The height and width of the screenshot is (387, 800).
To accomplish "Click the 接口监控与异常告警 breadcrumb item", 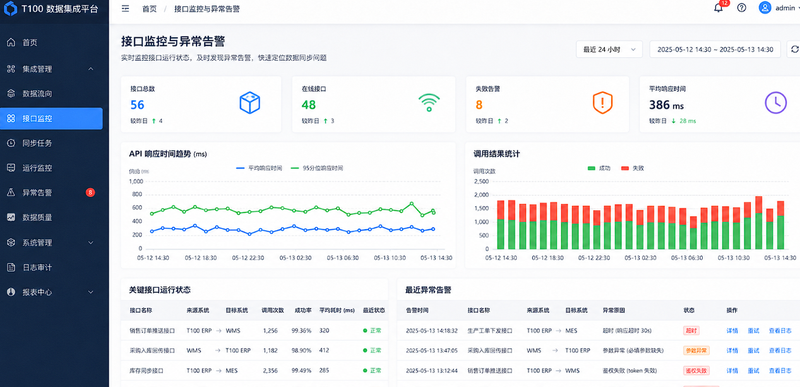I will (x=207, y=9).
